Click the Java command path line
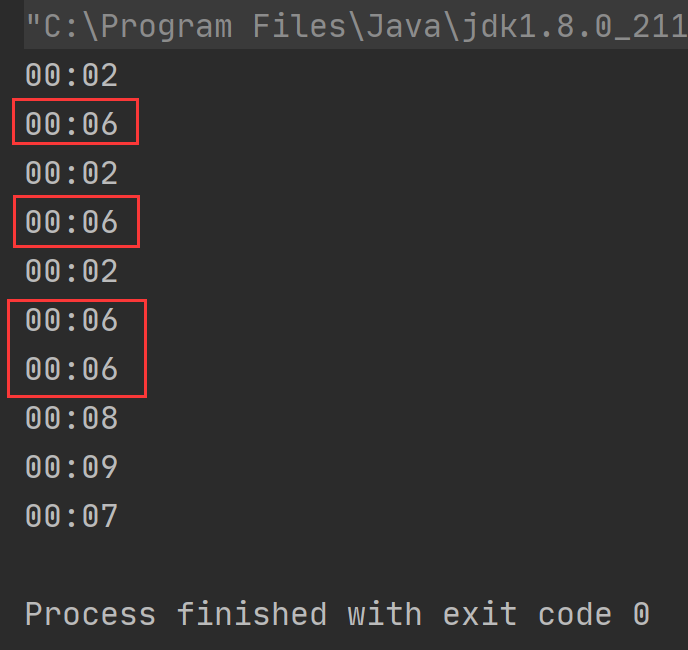 (x=356, y=26)
